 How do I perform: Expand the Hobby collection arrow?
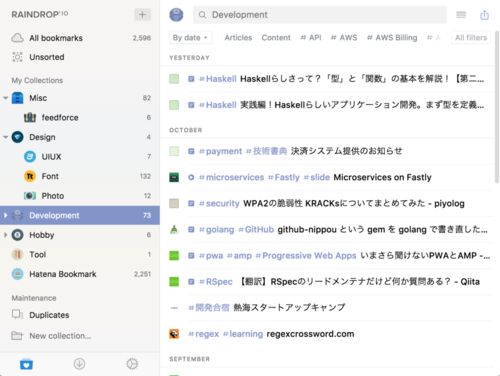pyautogui.click(x=5, y=235)
